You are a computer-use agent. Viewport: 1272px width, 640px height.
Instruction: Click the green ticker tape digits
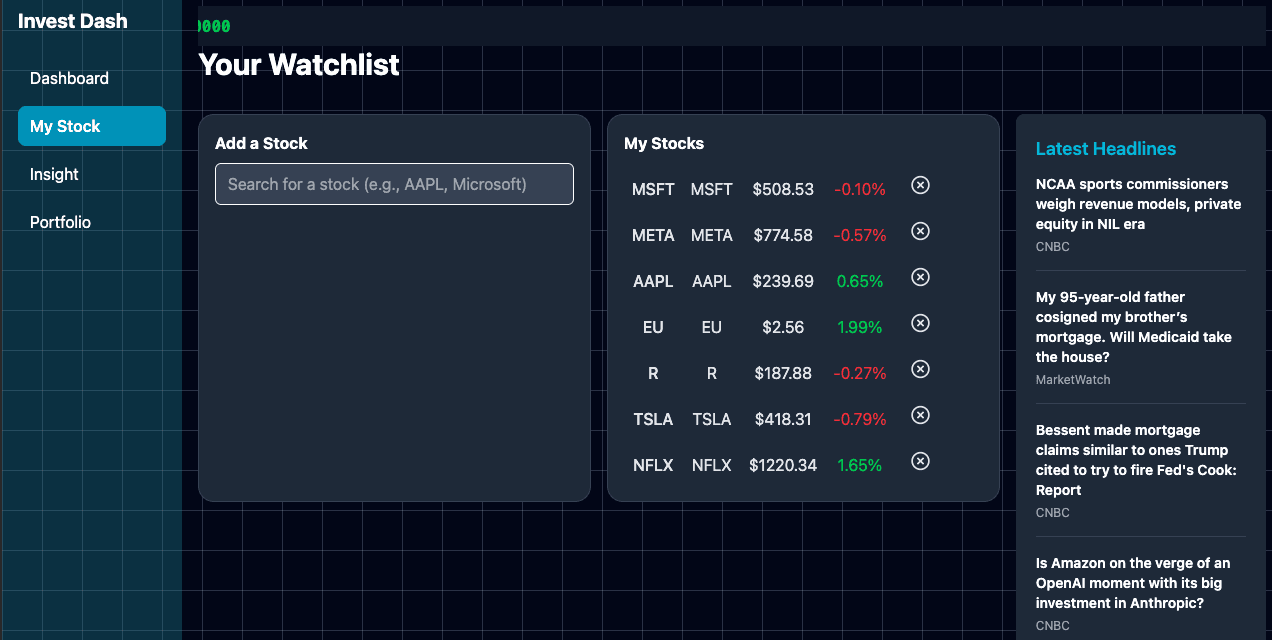(x=214, y=27)
